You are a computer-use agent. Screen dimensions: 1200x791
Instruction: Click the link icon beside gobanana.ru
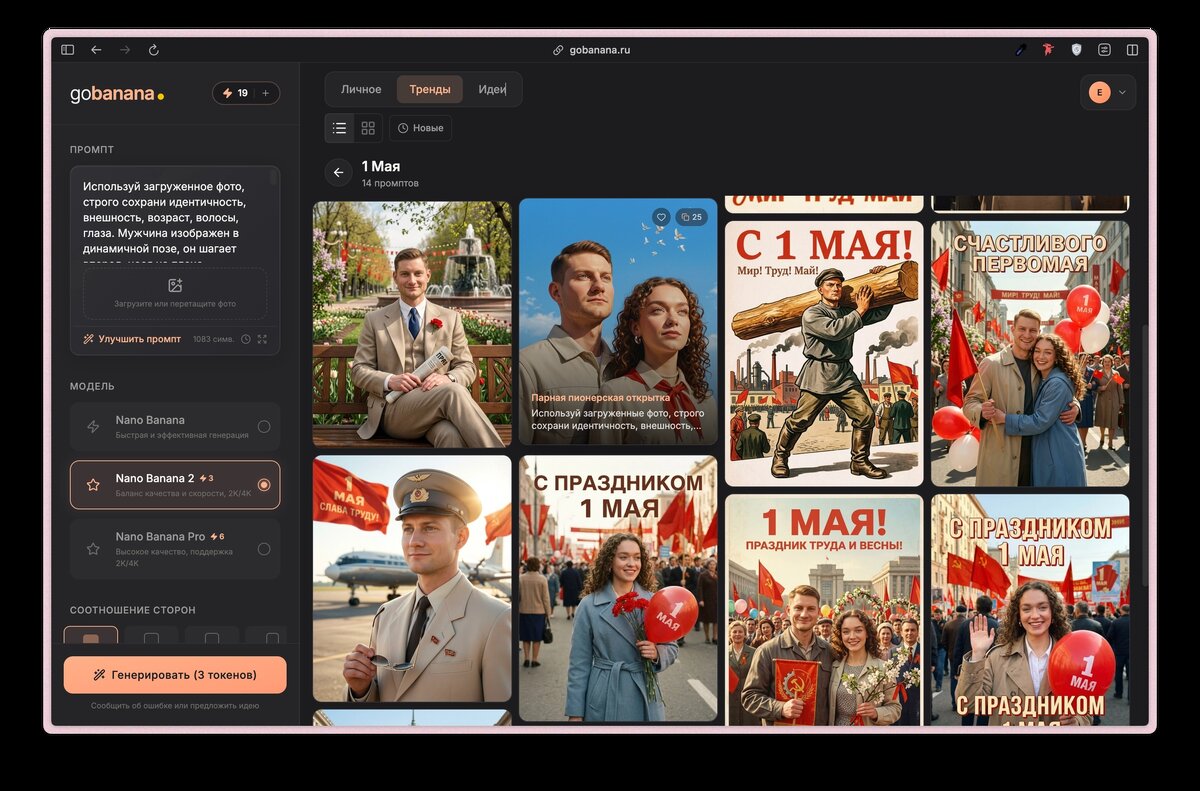click(558, 50)
